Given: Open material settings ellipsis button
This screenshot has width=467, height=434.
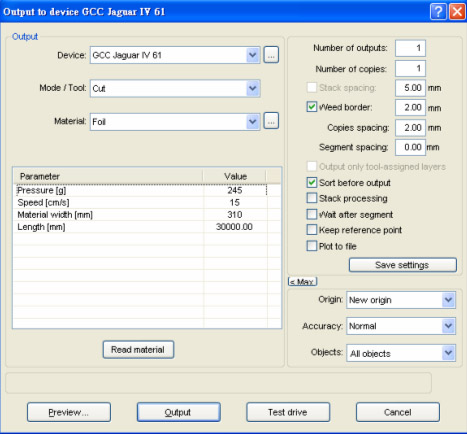Looking at the screenshot, I should 271,121.
